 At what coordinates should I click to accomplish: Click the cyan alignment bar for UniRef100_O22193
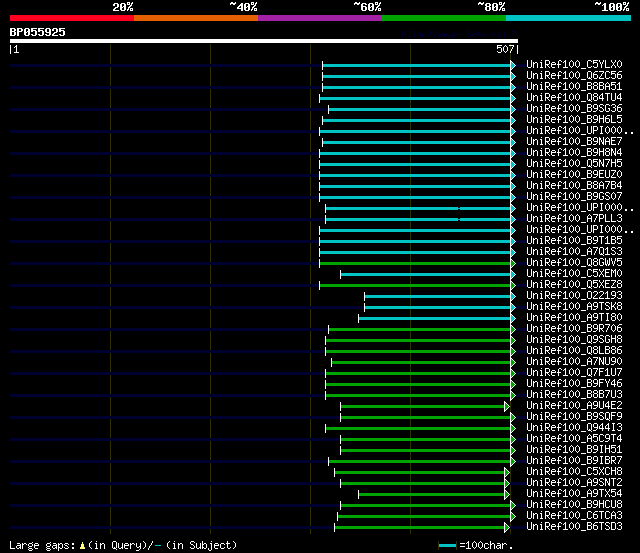click(438, 297)
